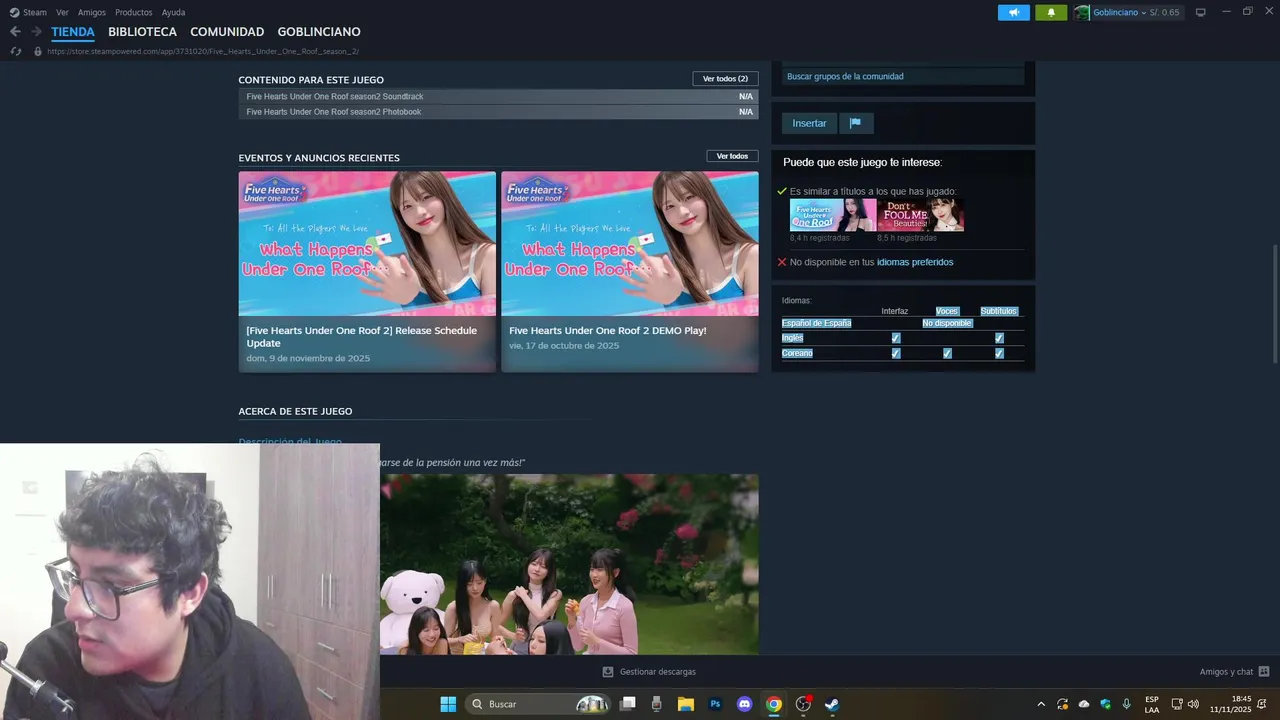1280x720 pixels.
Task: Open Photoshop from the taskbar
Action: tap(715, 704)
